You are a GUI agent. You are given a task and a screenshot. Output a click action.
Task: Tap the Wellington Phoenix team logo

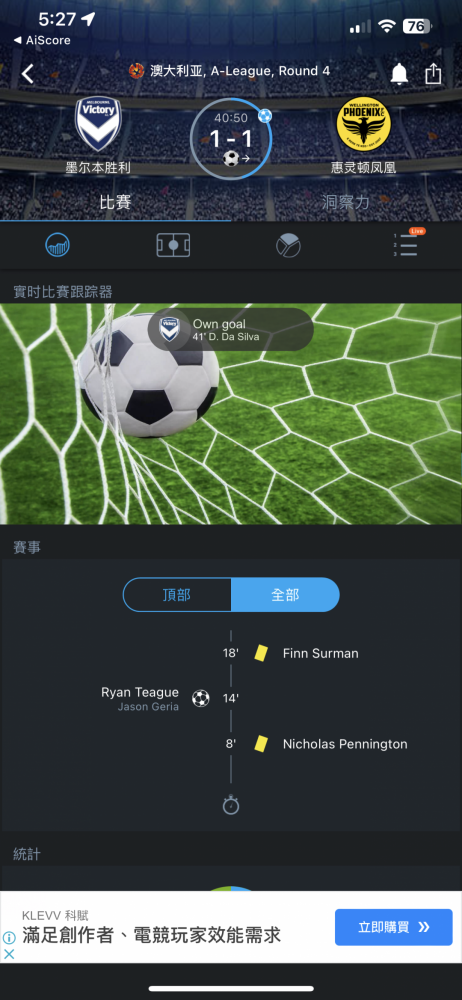click(x=364, y=124)
